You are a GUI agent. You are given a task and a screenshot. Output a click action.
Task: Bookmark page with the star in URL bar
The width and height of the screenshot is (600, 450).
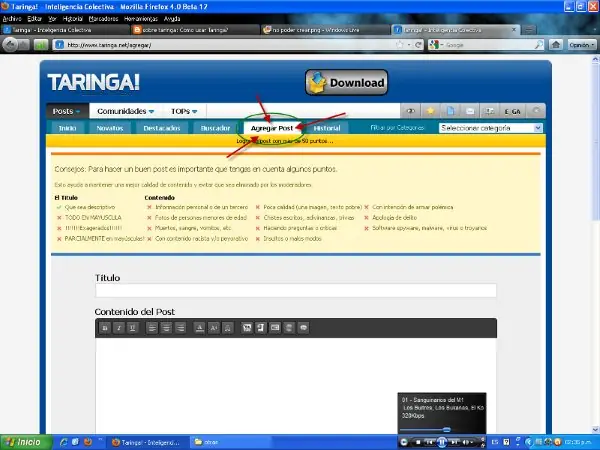tap(400, 45)
